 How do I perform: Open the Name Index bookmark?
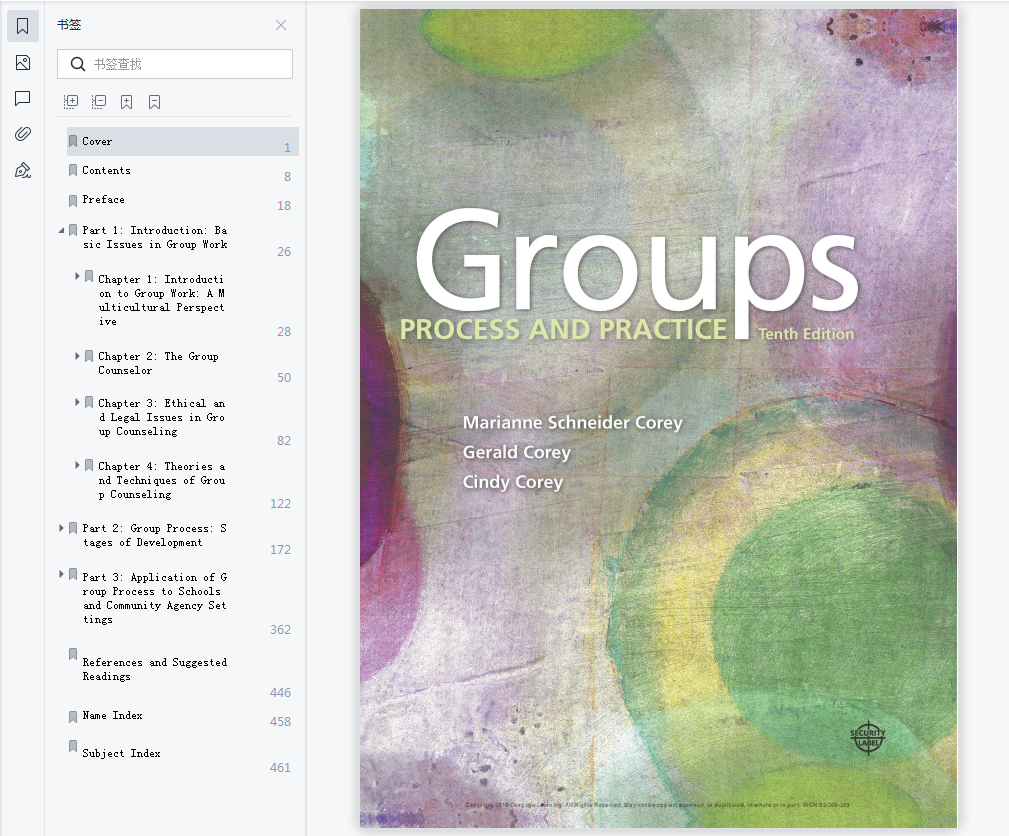click(x=112, y=715)
